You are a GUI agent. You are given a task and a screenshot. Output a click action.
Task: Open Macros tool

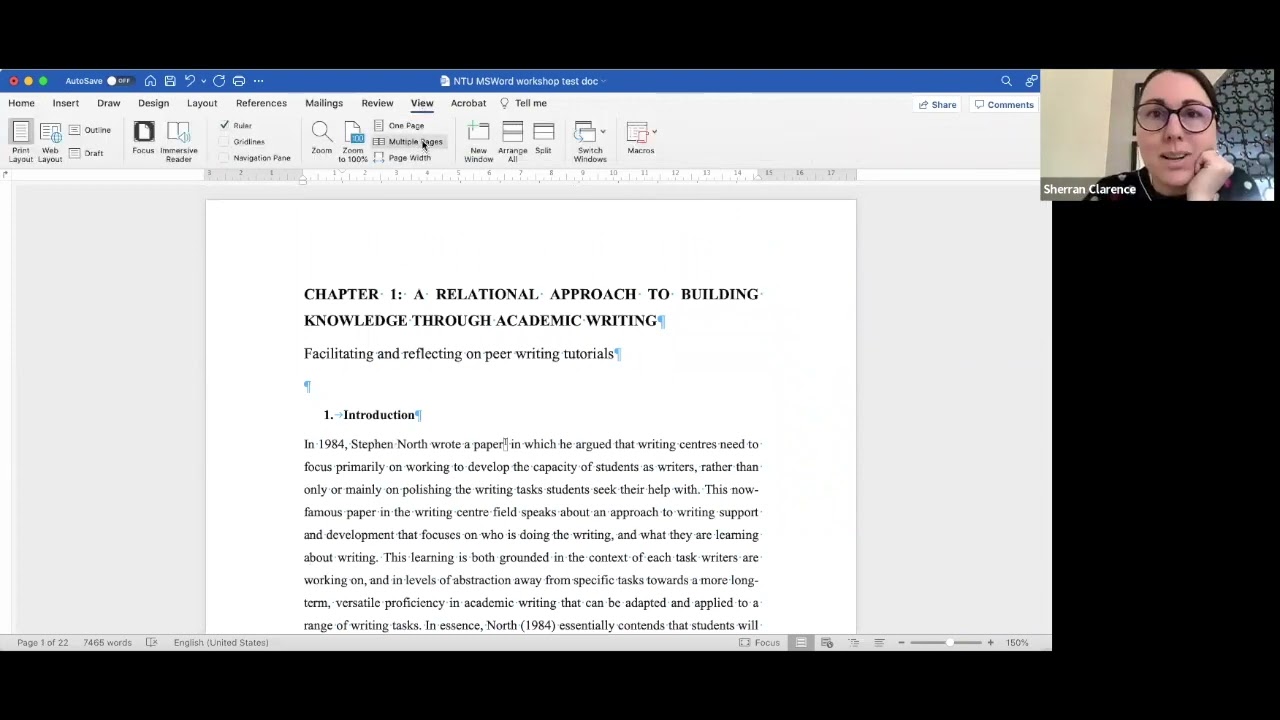(637, 133)
